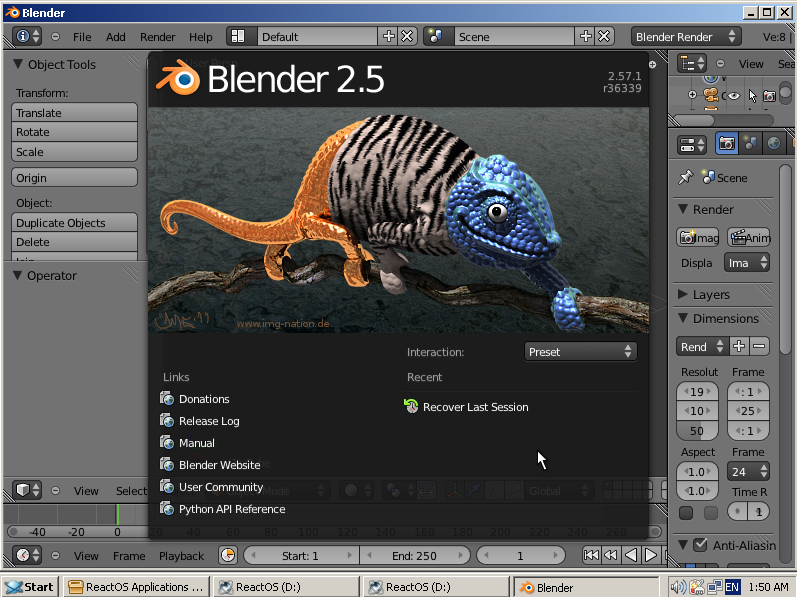Click the Render image camera button
Image resolution: width=797 pixels, height=597 pixels.
point(697,237)
